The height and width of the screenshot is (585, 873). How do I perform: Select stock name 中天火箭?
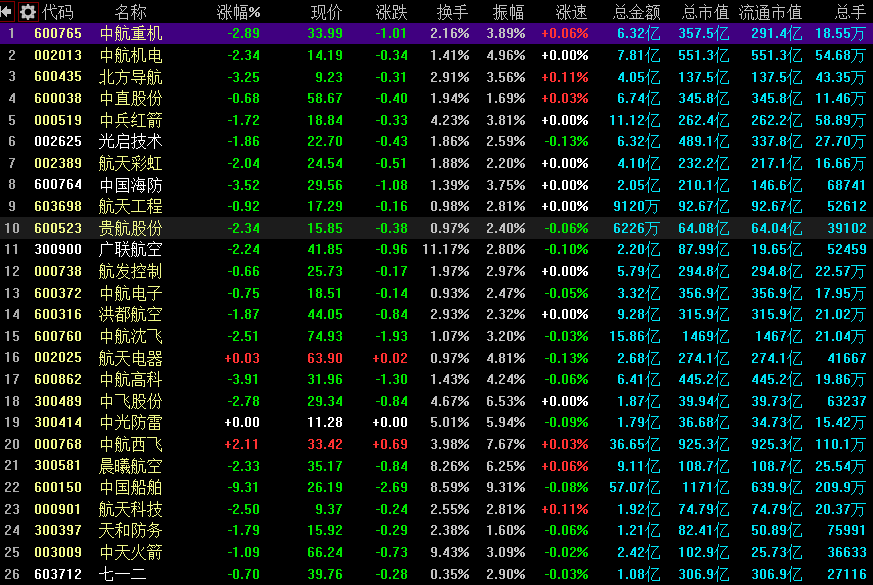click(131, 552)
